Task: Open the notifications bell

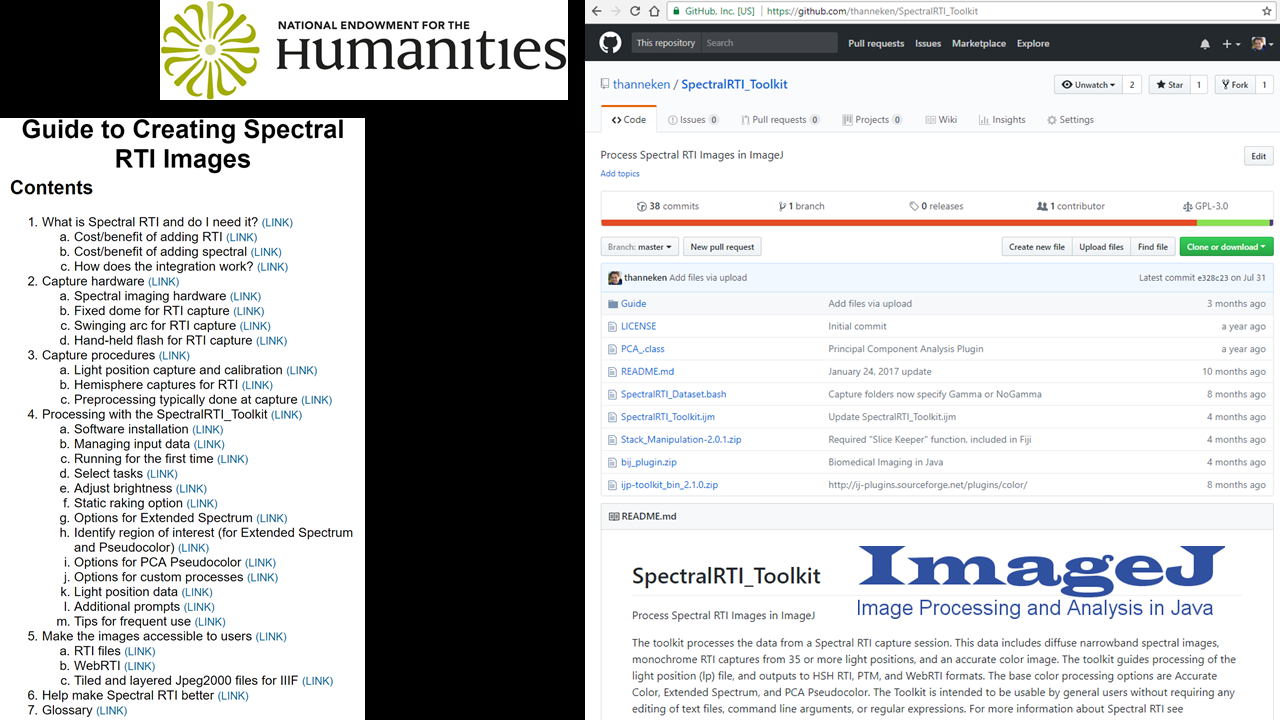Action: tap(1205, 44)
